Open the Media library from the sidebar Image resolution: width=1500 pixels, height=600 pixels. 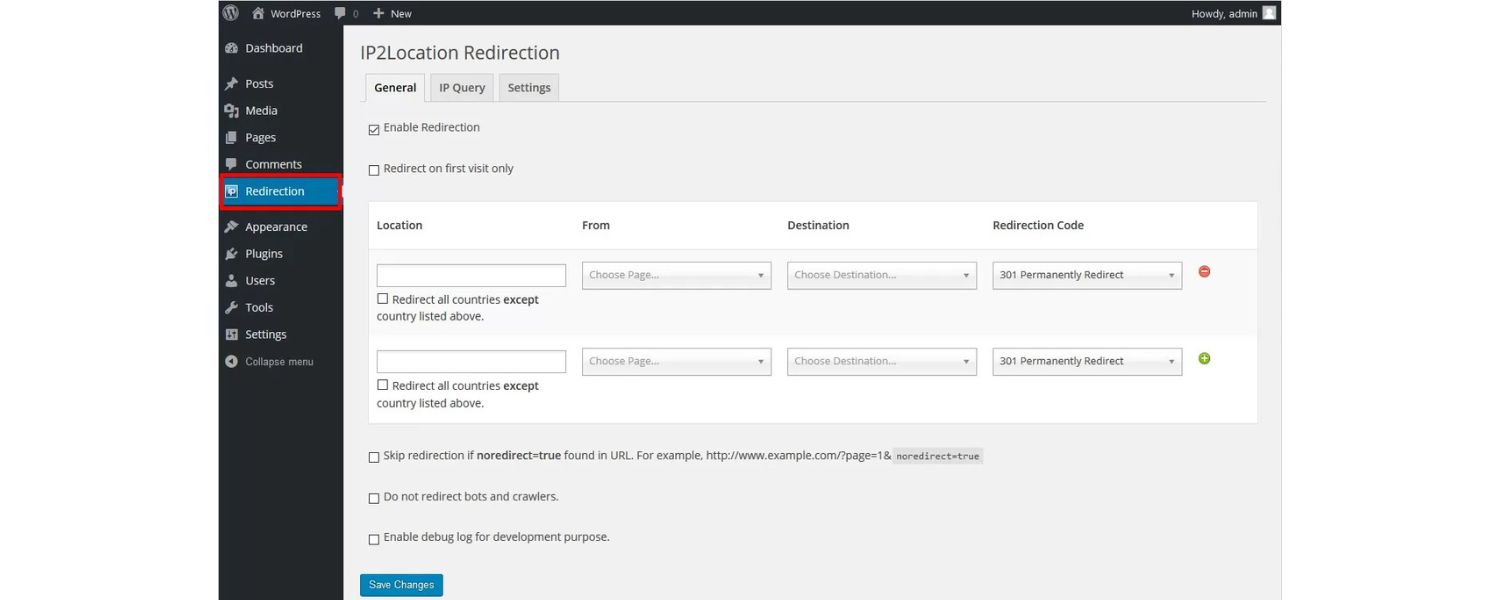(x=260, y=110)
